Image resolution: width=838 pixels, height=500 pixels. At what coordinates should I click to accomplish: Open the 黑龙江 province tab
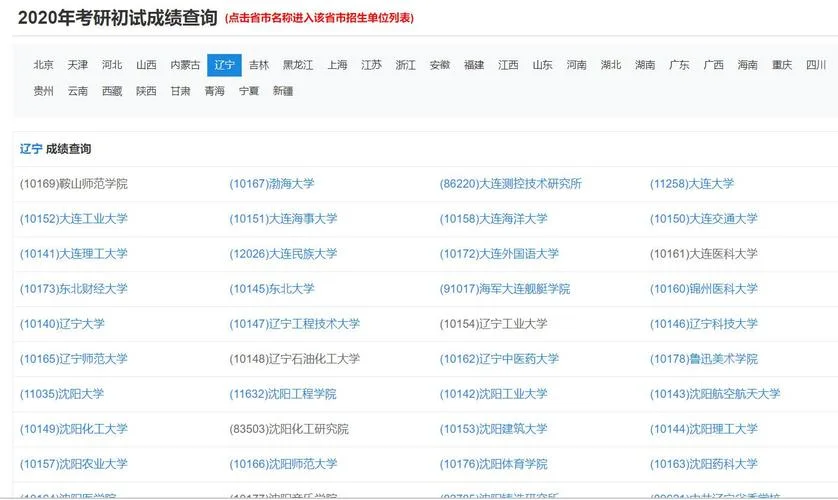tap(298, 65)
